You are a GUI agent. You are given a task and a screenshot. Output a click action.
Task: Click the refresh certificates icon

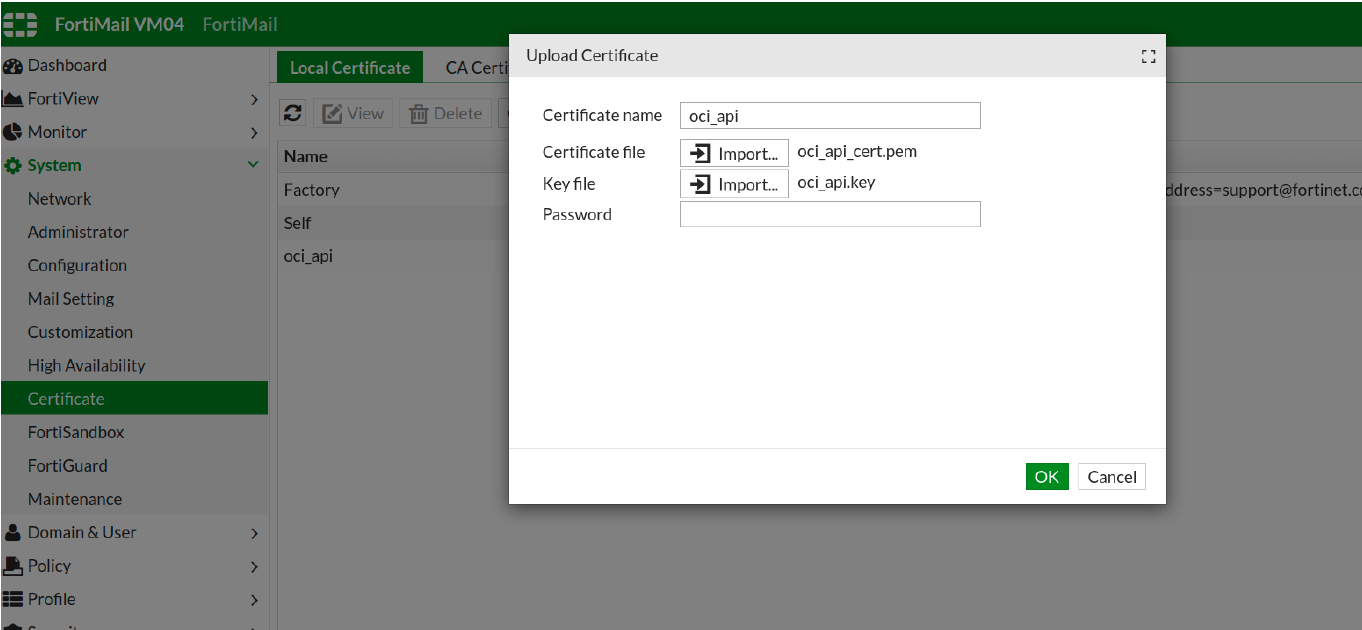tap(292, 113)
